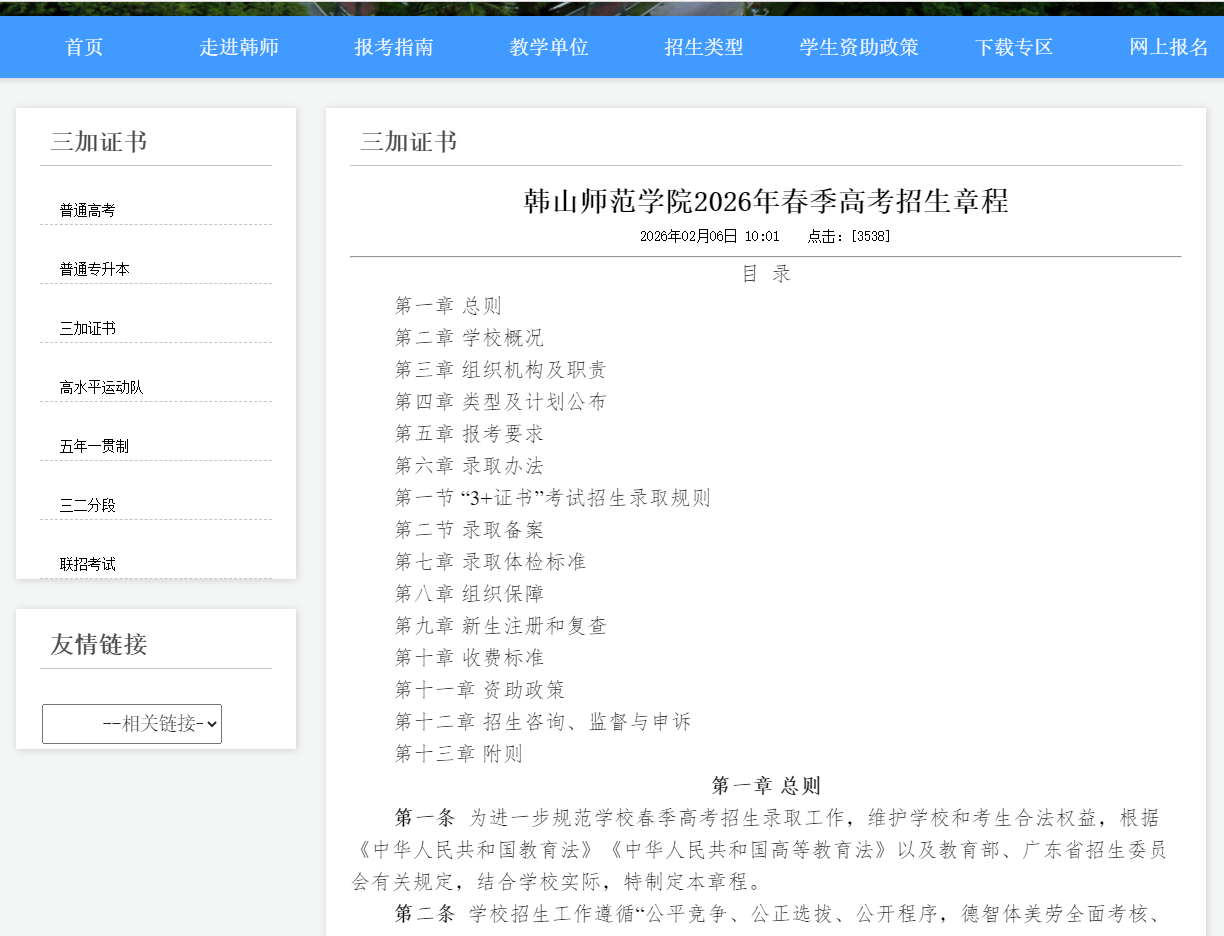Image resolution: width=1224 pixels, height=936 pixels.
Task: Open the 走进韩师 navigation menu item
Action: (x=238, y=46)
